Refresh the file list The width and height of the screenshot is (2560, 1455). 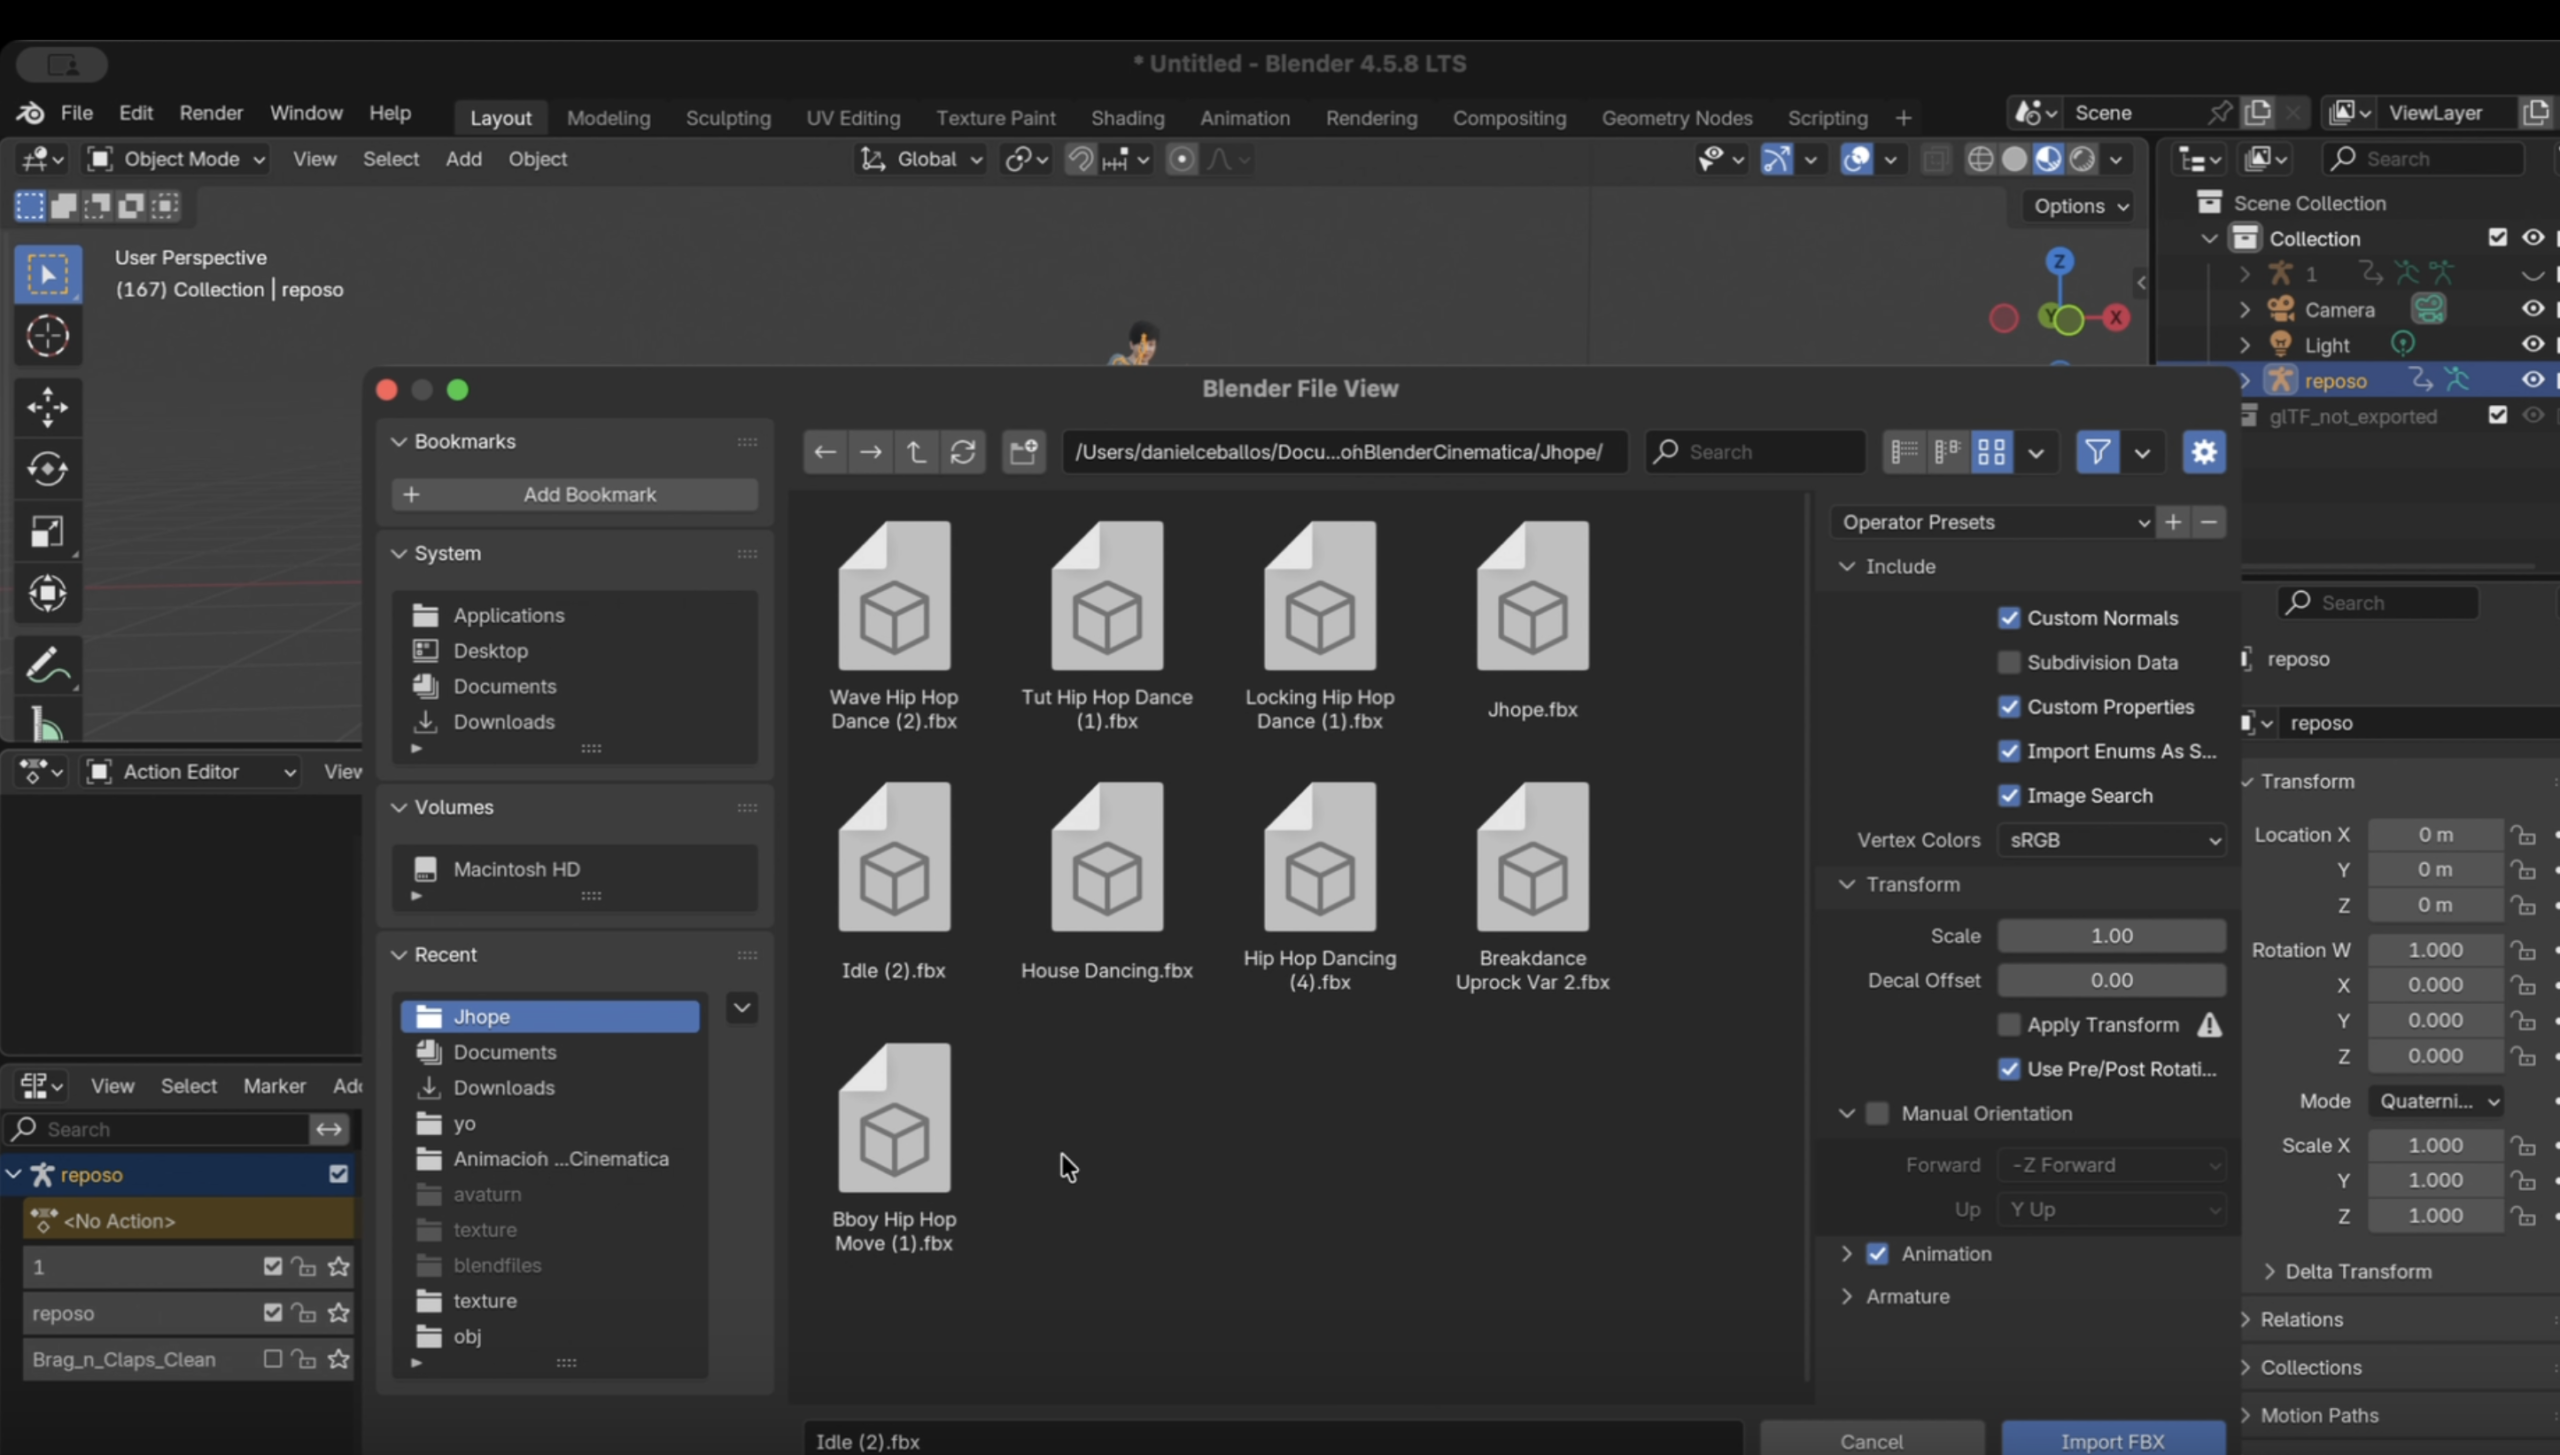pyautogui.click(x=962, y=452)
